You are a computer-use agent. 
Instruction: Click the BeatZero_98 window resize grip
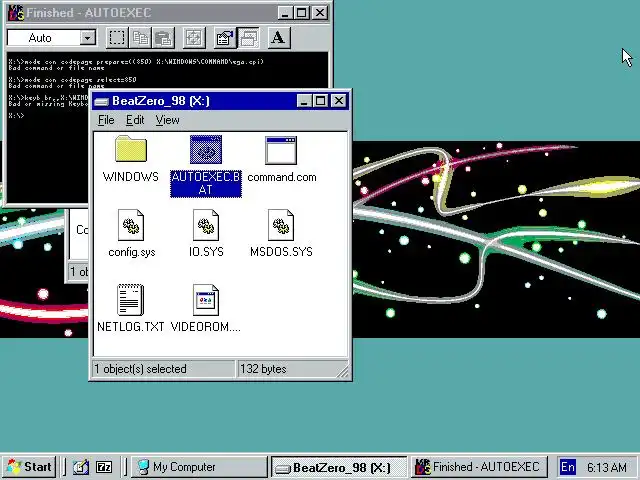(343, 371)
